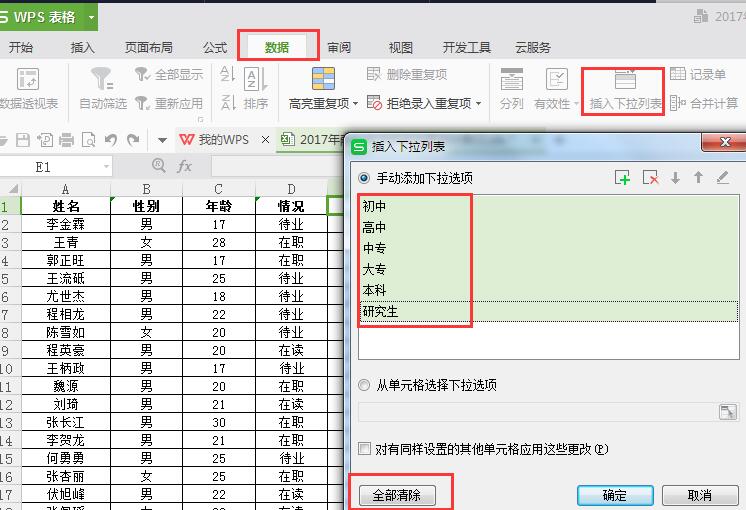The width and height of the screenshot is (746, 510).
Task: Select the 研究生 list option
Action: pyautogui.click(x=549, y=311)
